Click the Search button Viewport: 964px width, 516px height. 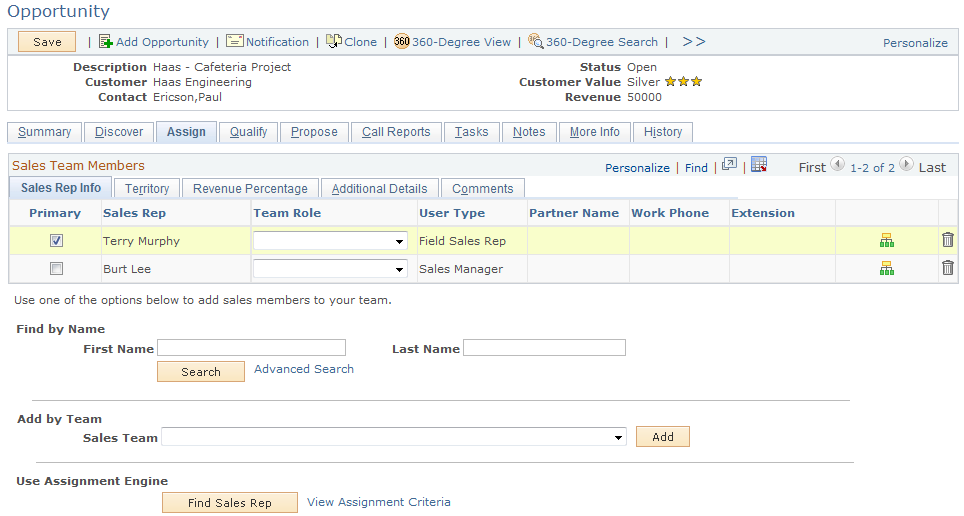coord(201,371)
